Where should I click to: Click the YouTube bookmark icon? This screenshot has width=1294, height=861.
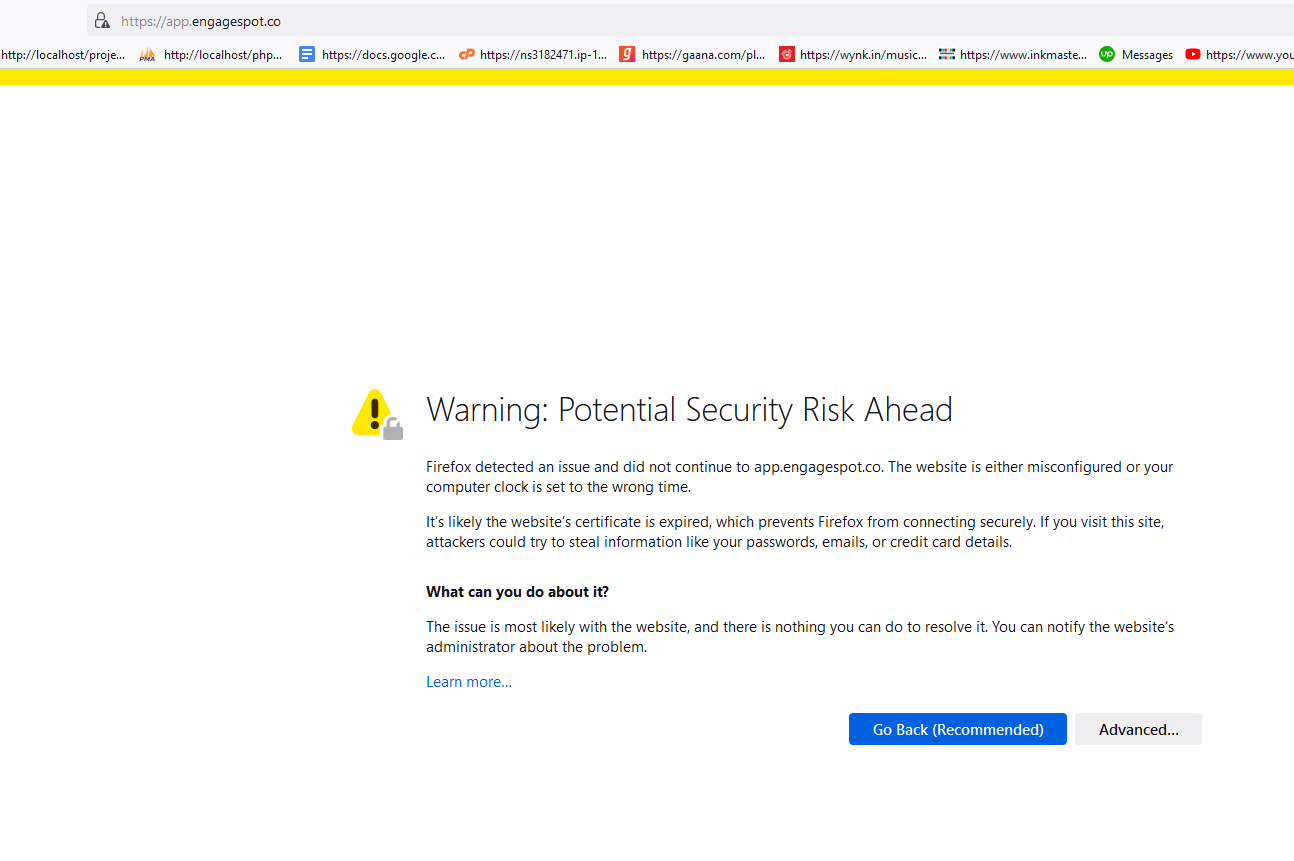coord(1193,55)
